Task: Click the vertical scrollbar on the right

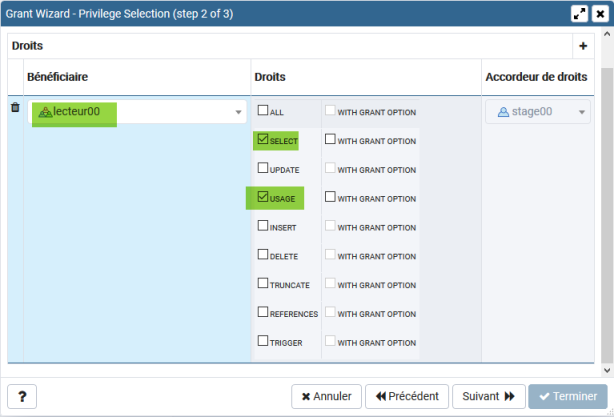Action: [606, 200]
